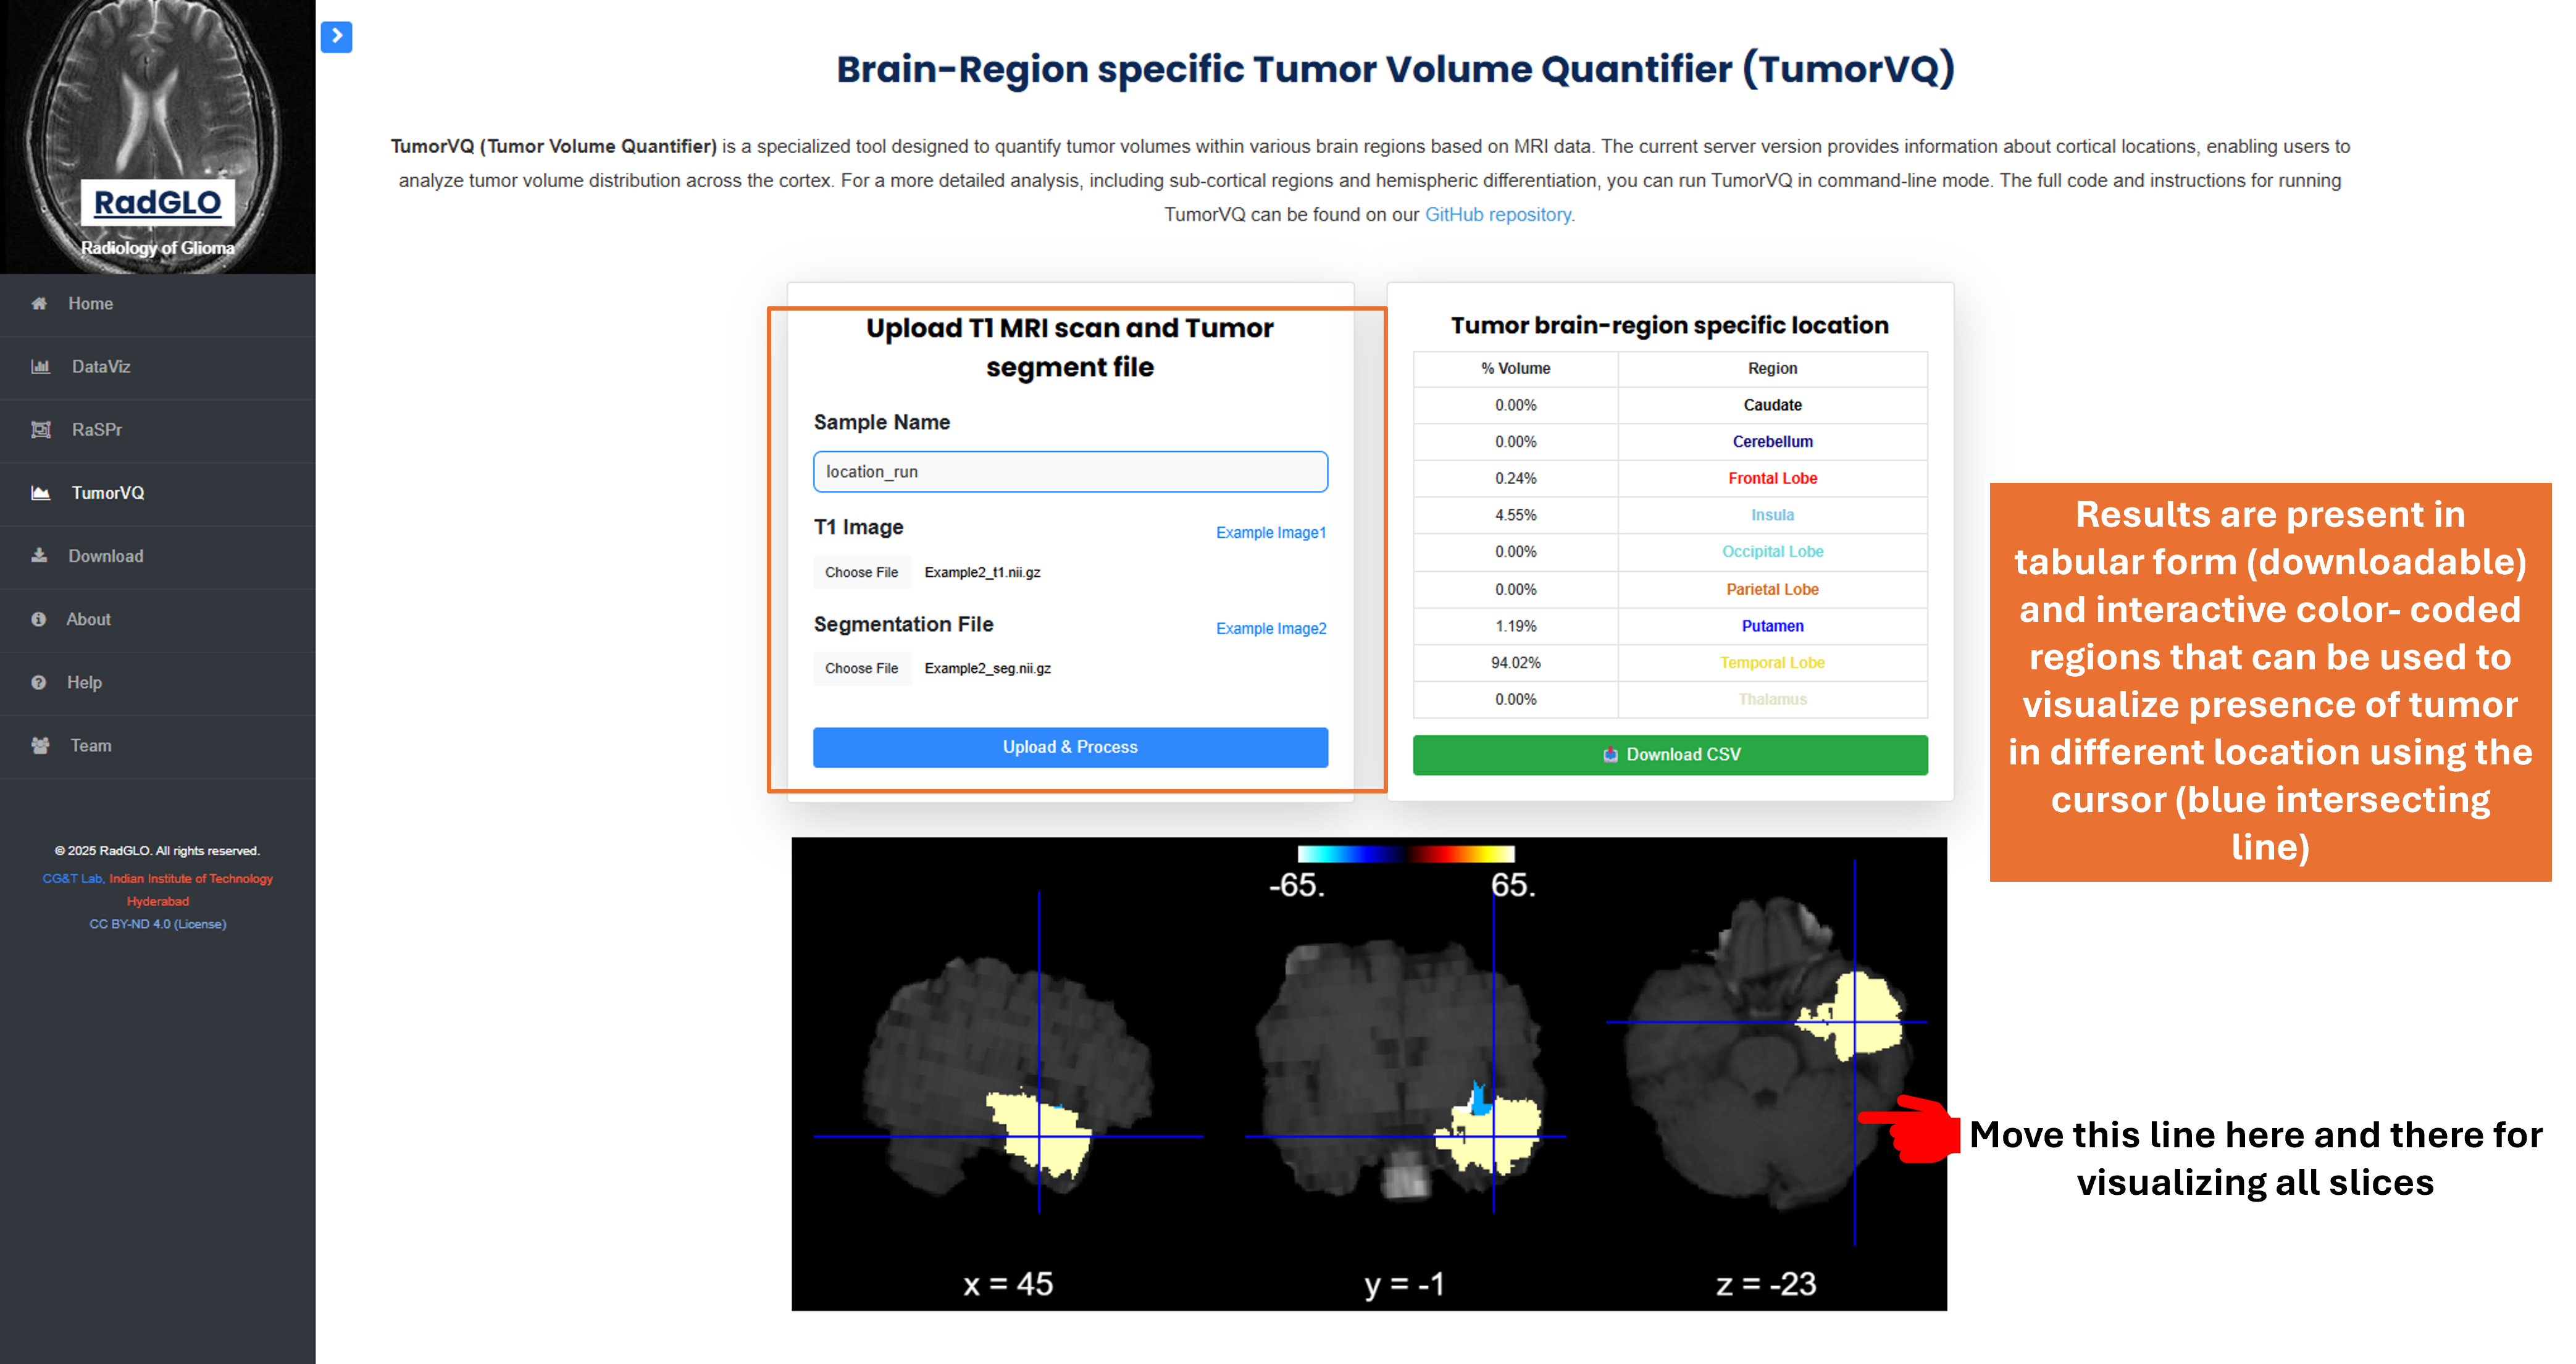Open the RaSPr menu item
2576x1364 pixels.
click(158, 430)
